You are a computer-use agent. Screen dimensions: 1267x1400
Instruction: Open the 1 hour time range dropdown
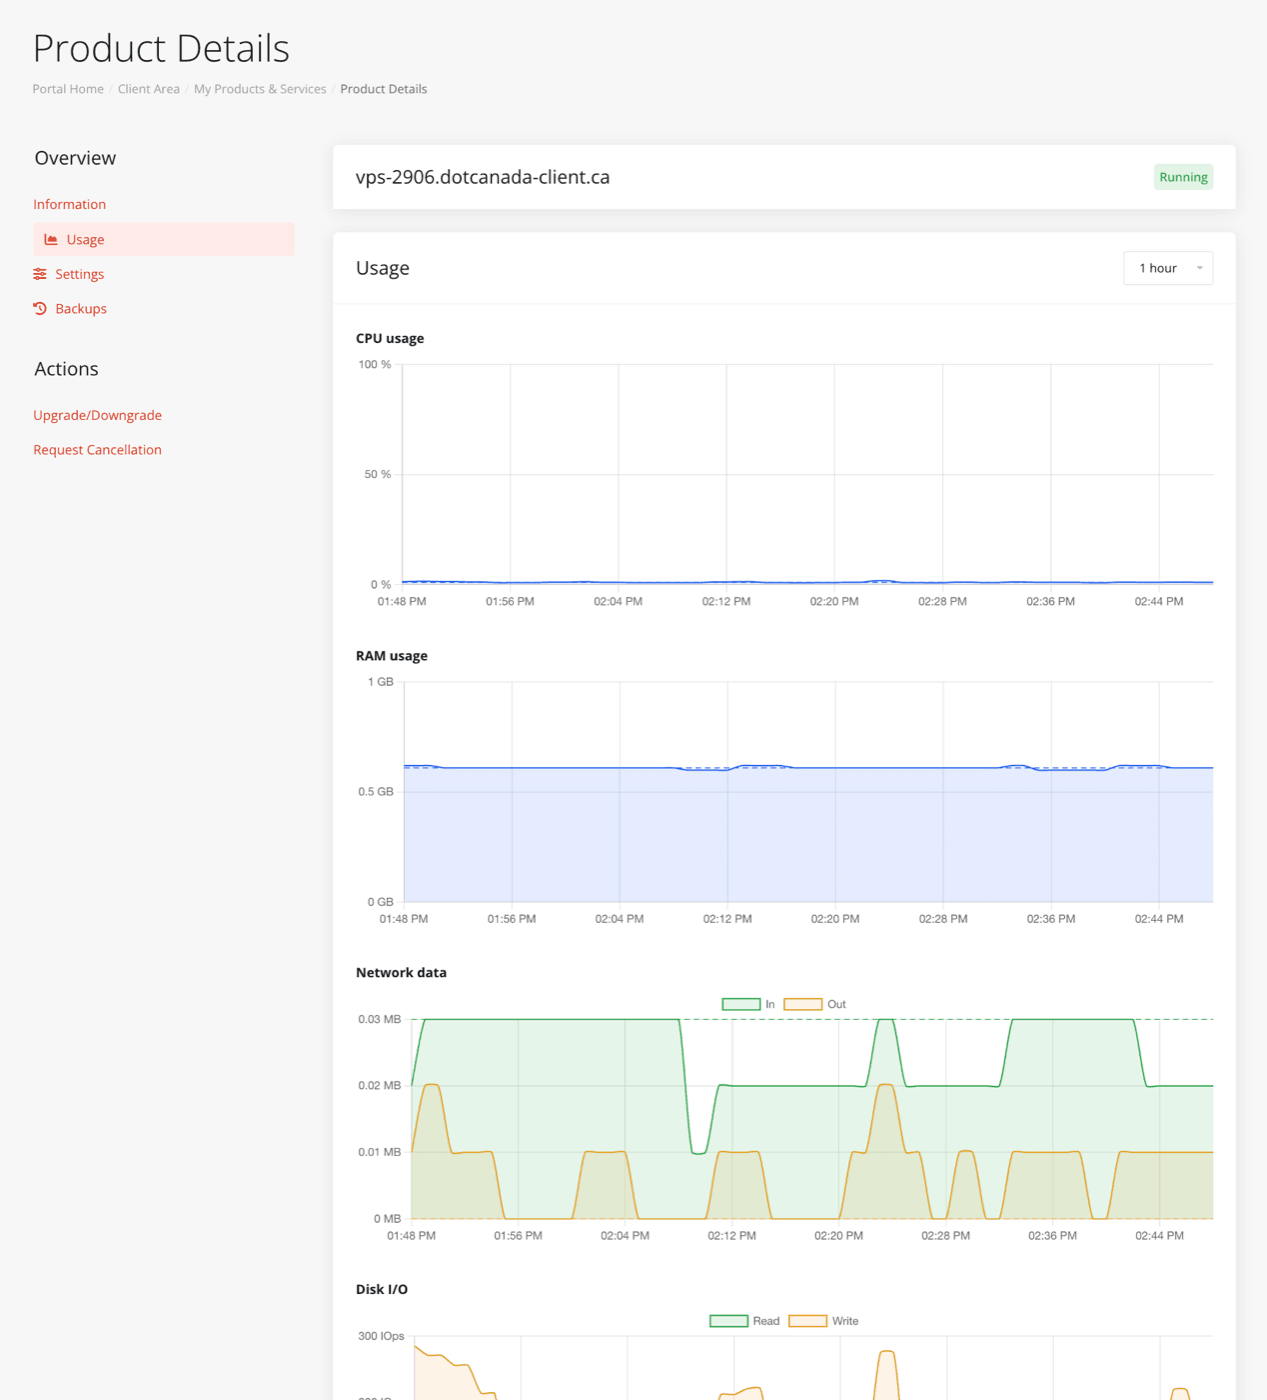pos(1168,268)
